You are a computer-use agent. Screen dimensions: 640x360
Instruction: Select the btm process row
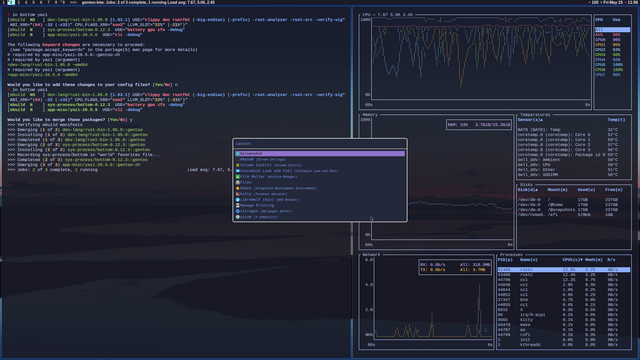[x=564, y=300]
